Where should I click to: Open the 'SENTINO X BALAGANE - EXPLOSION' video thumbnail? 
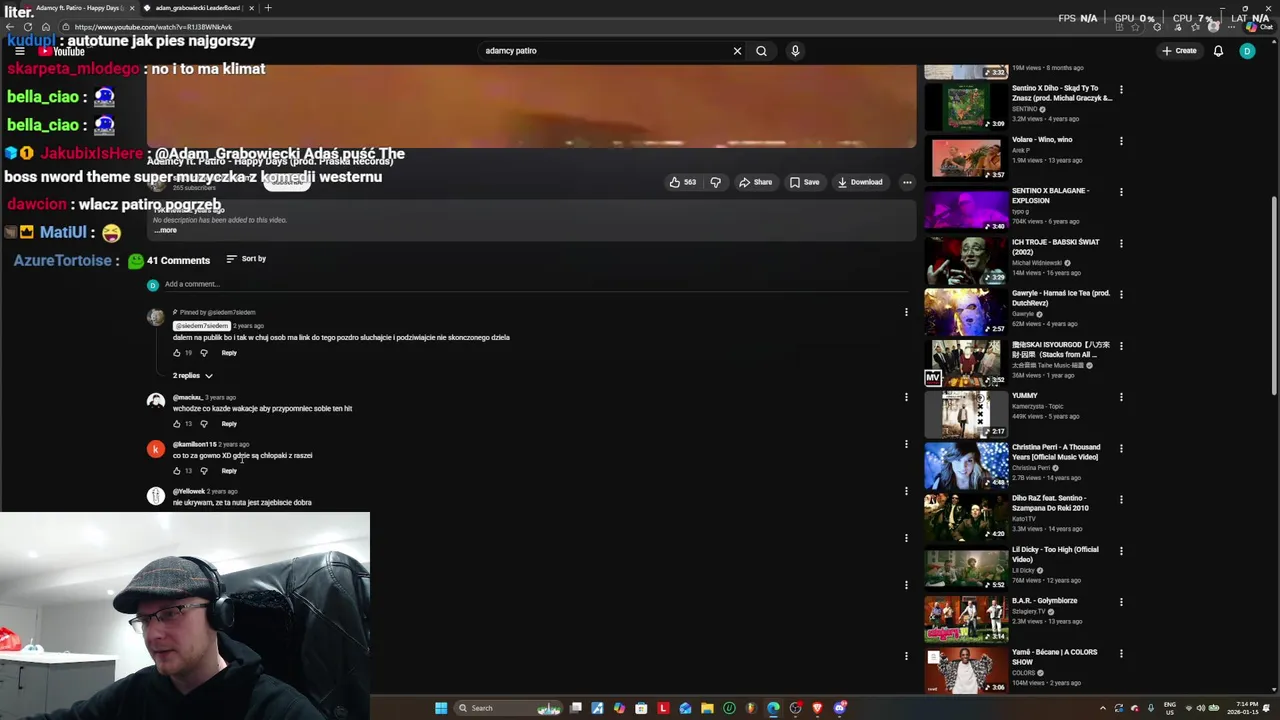[x=966, y=208]
